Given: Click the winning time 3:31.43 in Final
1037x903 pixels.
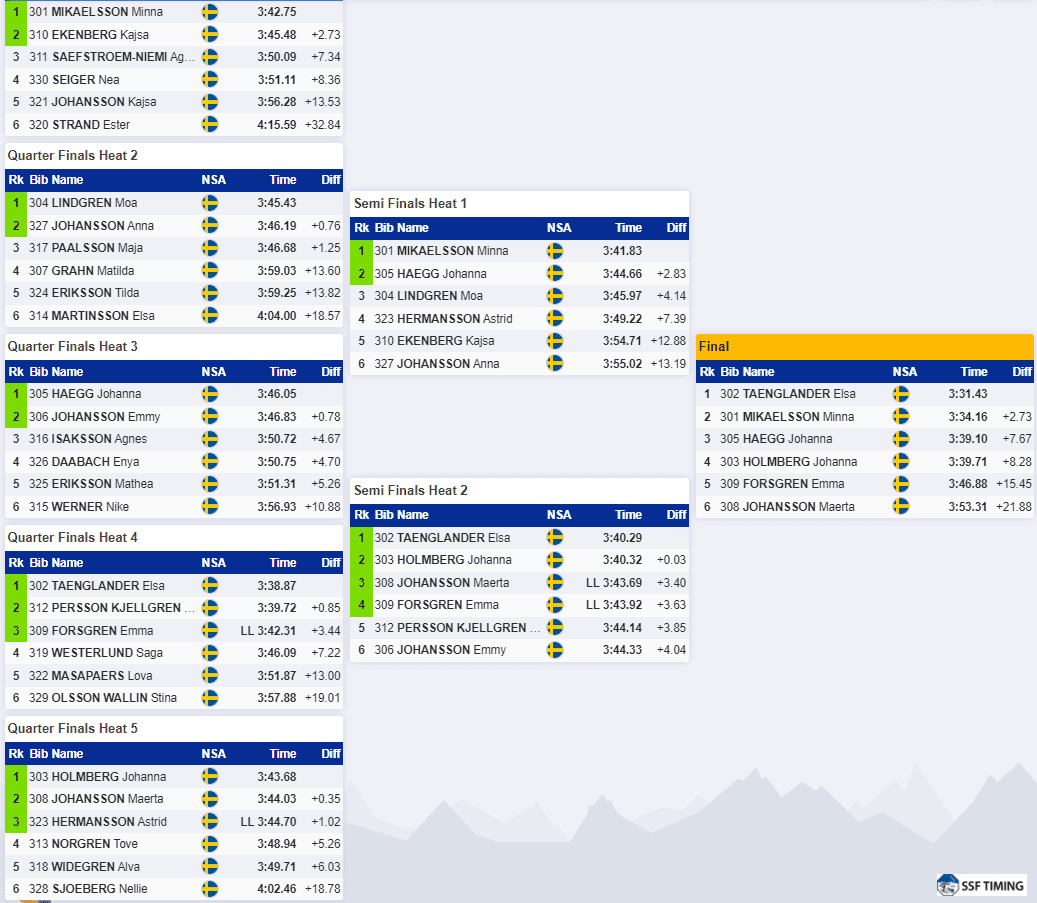Looking at the screenshot, I should [x=968, y=394].
